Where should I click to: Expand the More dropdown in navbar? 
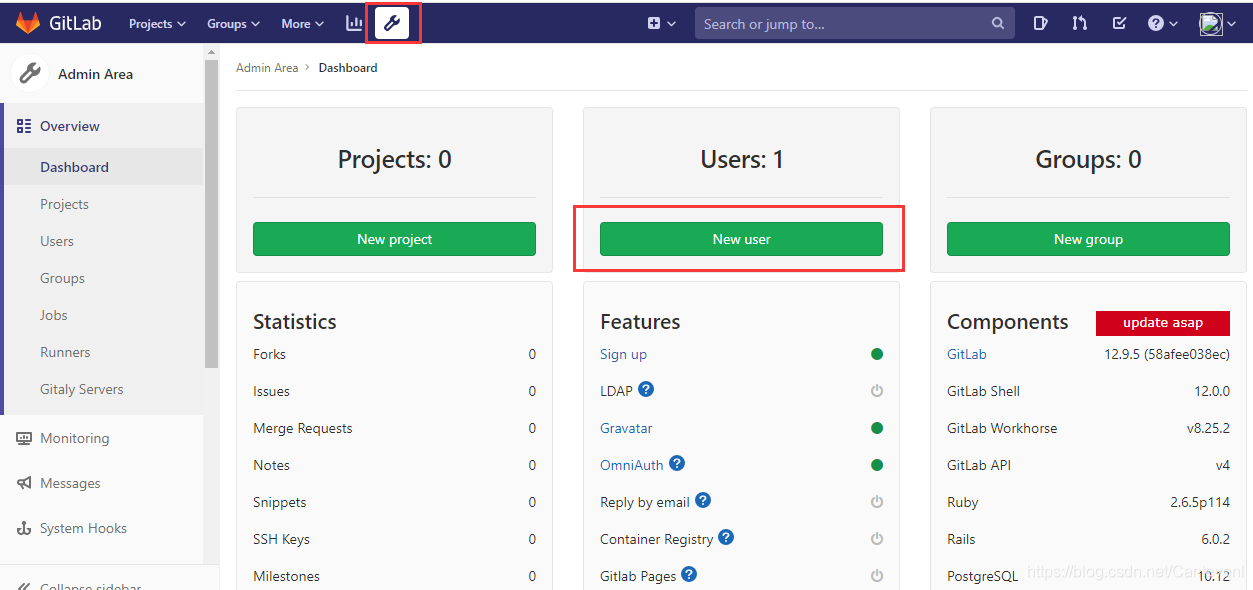point(302,23)
